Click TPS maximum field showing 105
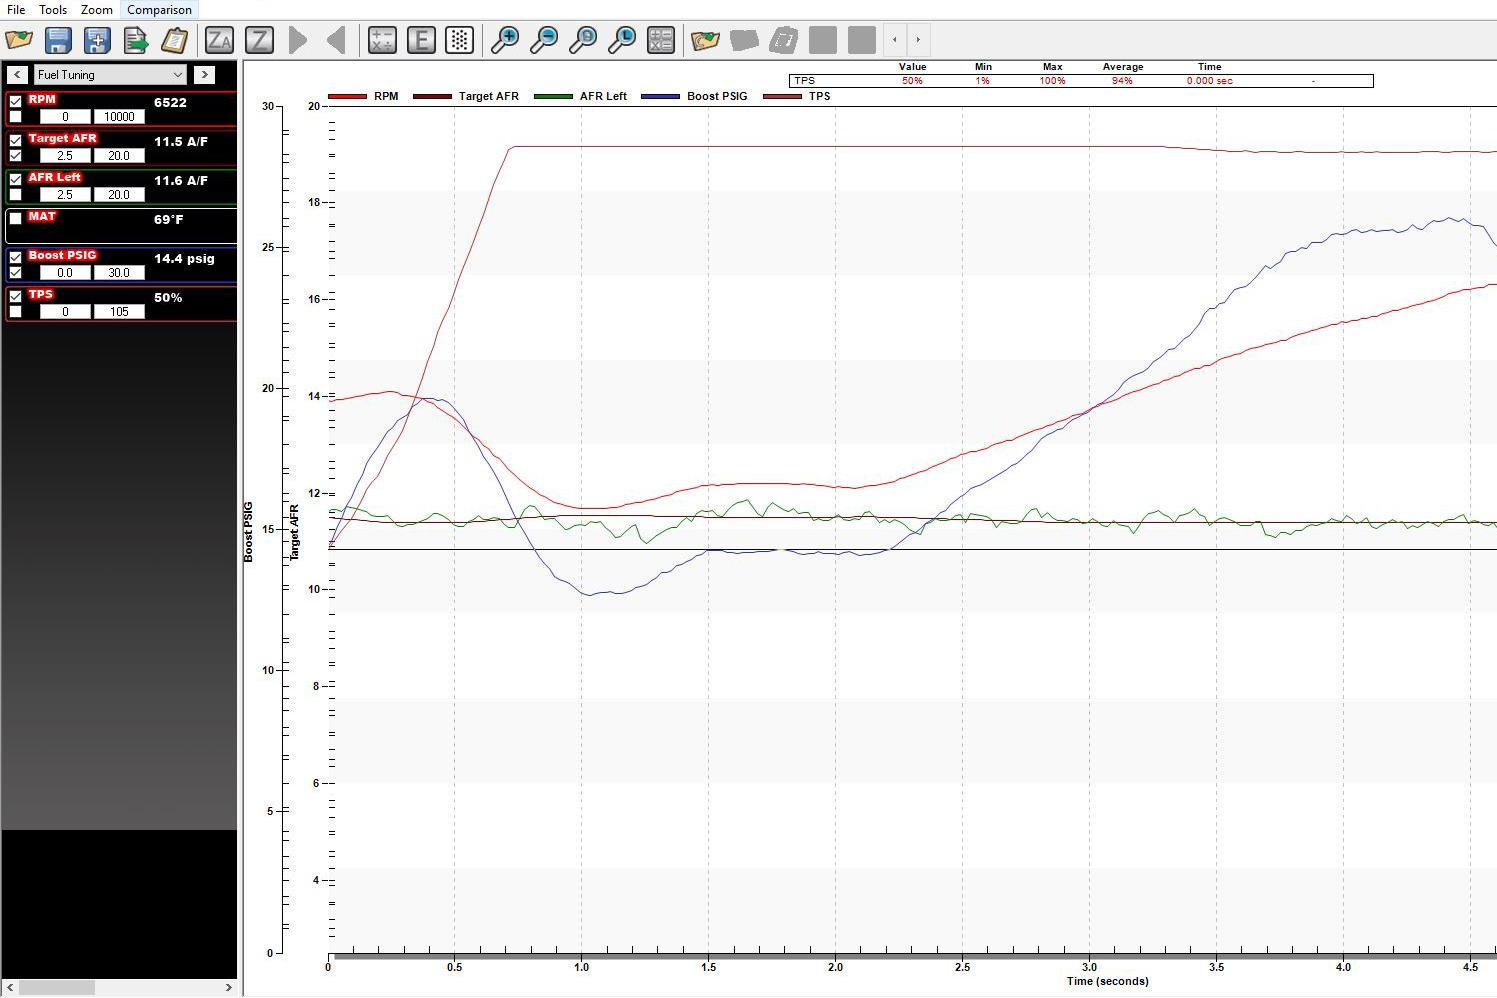This screenshot has height=998, width=1497. pyautogui.click(x=119, y=312)
